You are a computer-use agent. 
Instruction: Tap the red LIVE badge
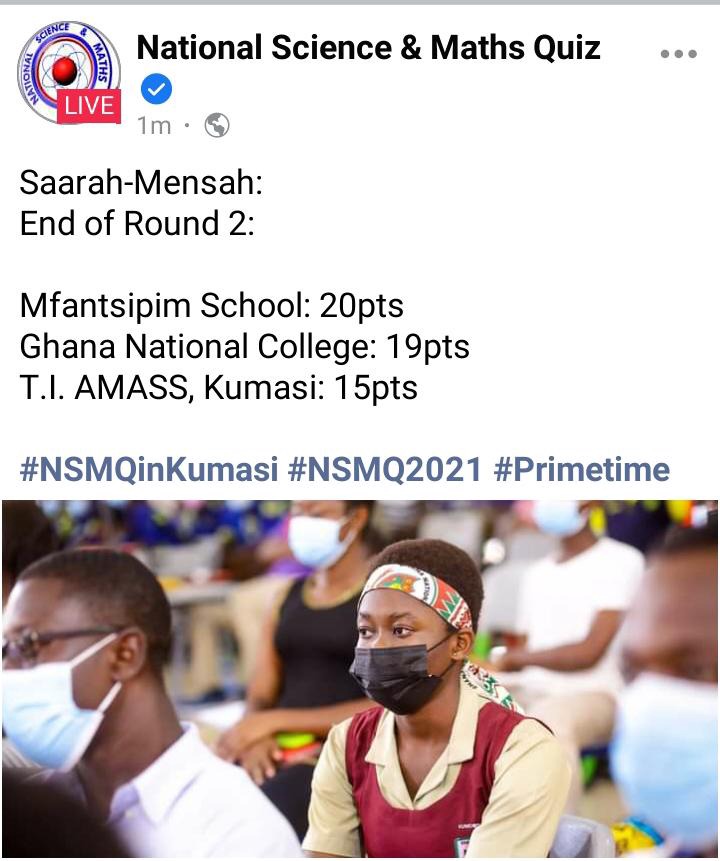click(x=89, y=105)
